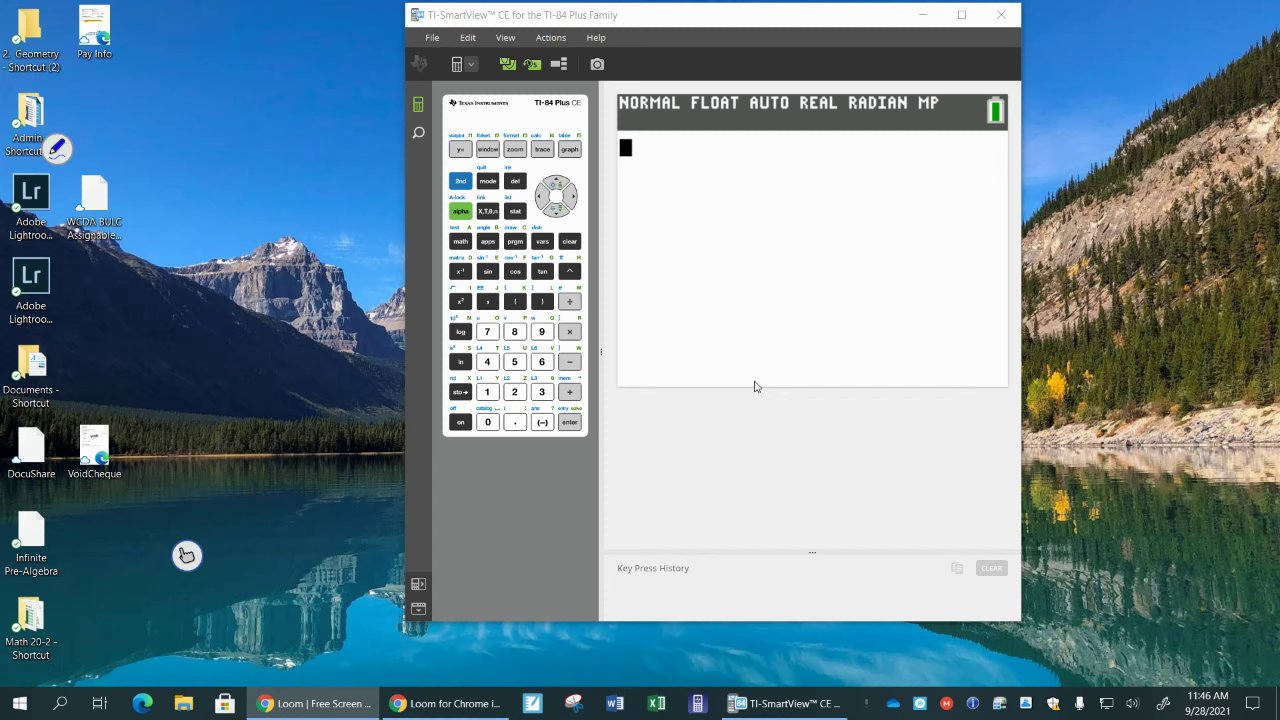This screenshot has height=720, width=1280.
Task: Click the calculator ln key
Action: pos(460,362)
